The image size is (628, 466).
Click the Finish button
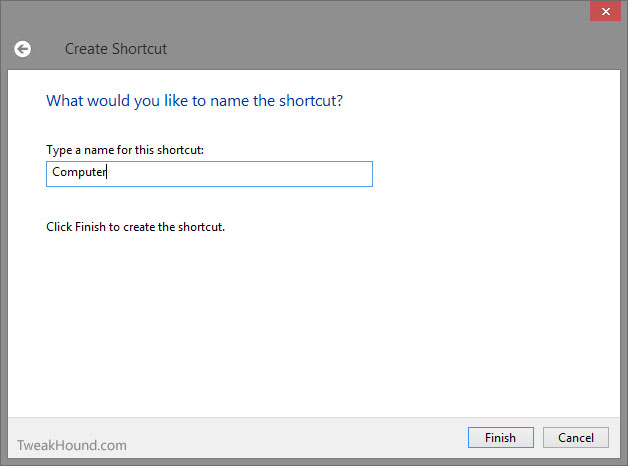click(x=501, y=438)
